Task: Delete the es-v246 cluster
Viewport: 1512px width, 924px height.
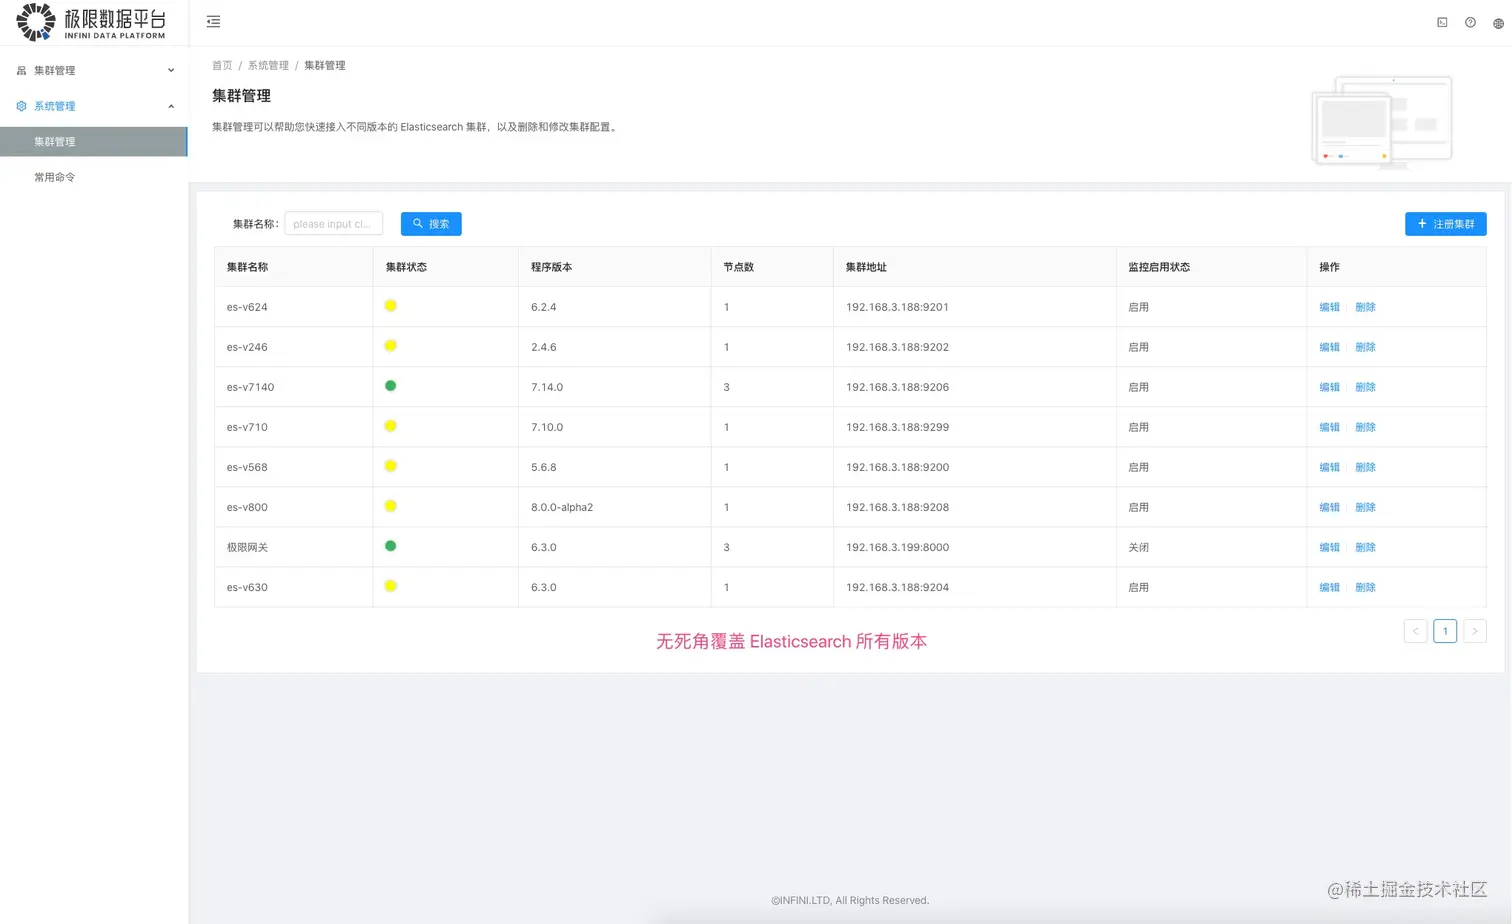Action: (x=1365, y=347)
